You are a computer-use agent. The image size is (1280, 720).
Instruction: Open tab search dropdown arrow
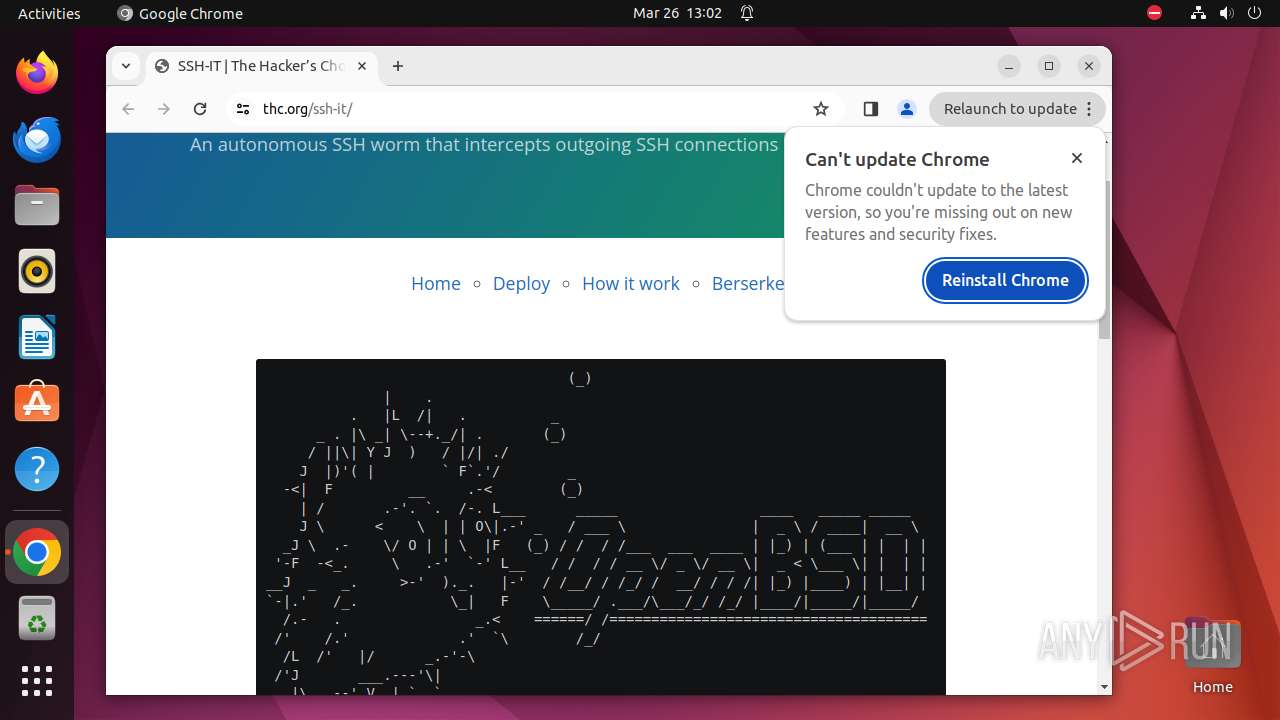[x=126, y=66]
